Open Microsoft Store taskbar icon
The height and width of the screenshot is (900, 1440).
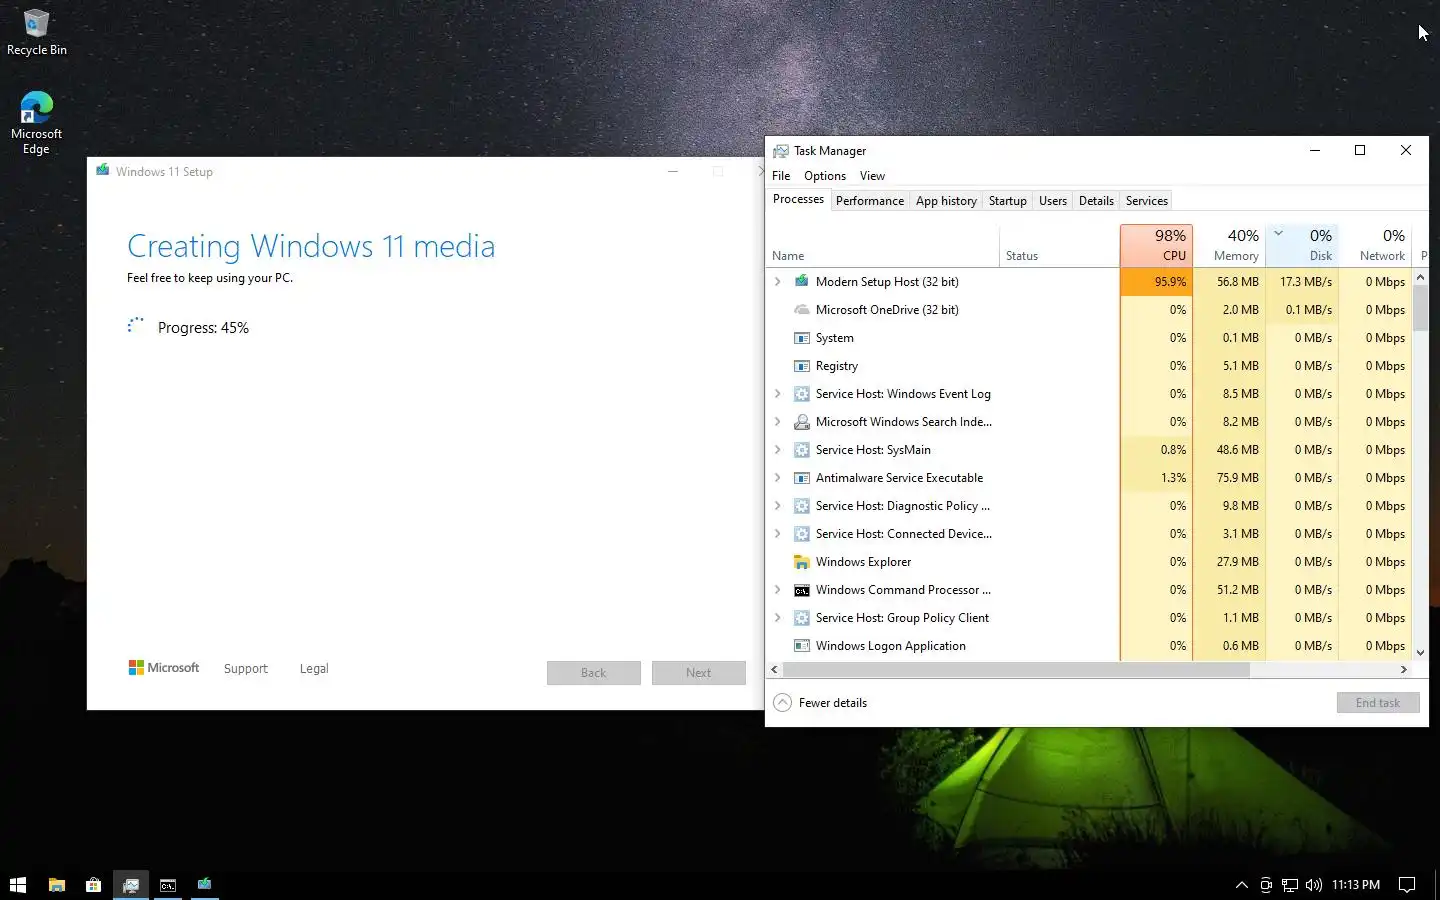coord(93,884)
